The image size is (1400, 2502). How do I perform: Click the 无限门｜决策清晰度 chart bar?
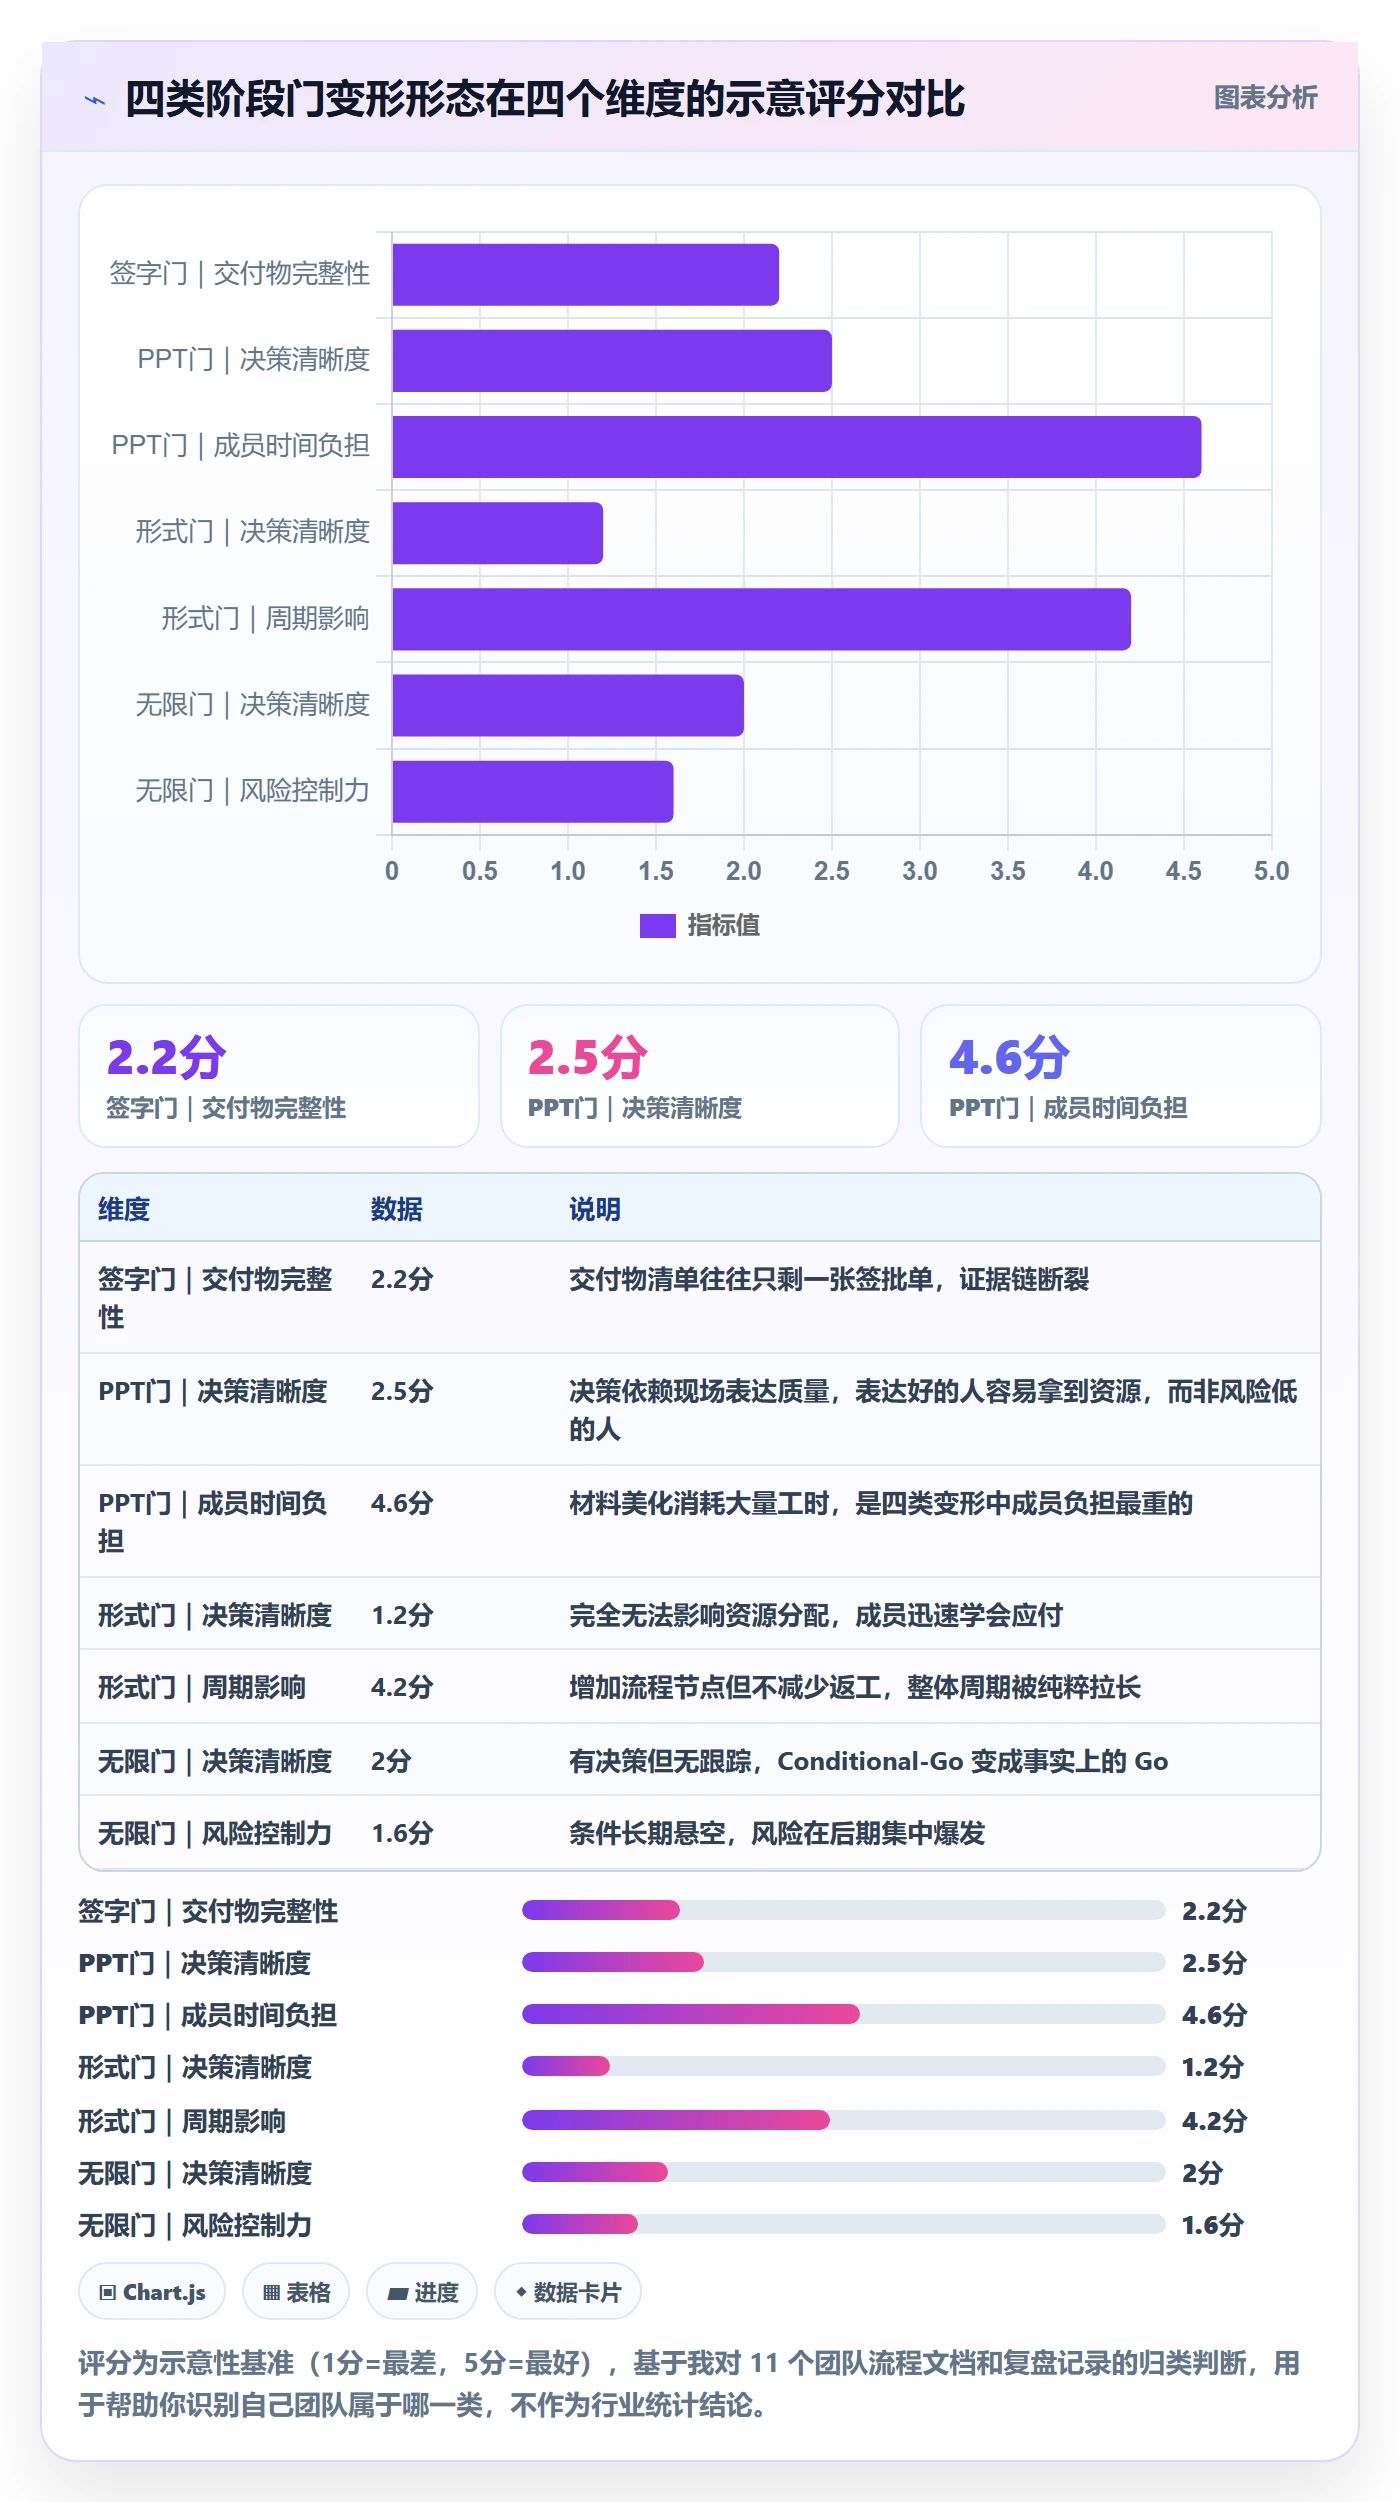point(567,706)
